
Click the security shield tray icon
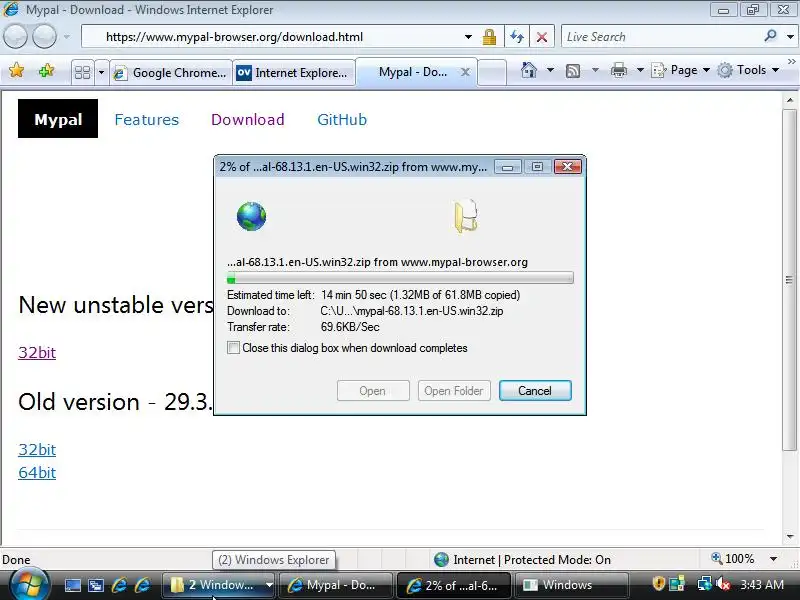(x=659, y=583)
